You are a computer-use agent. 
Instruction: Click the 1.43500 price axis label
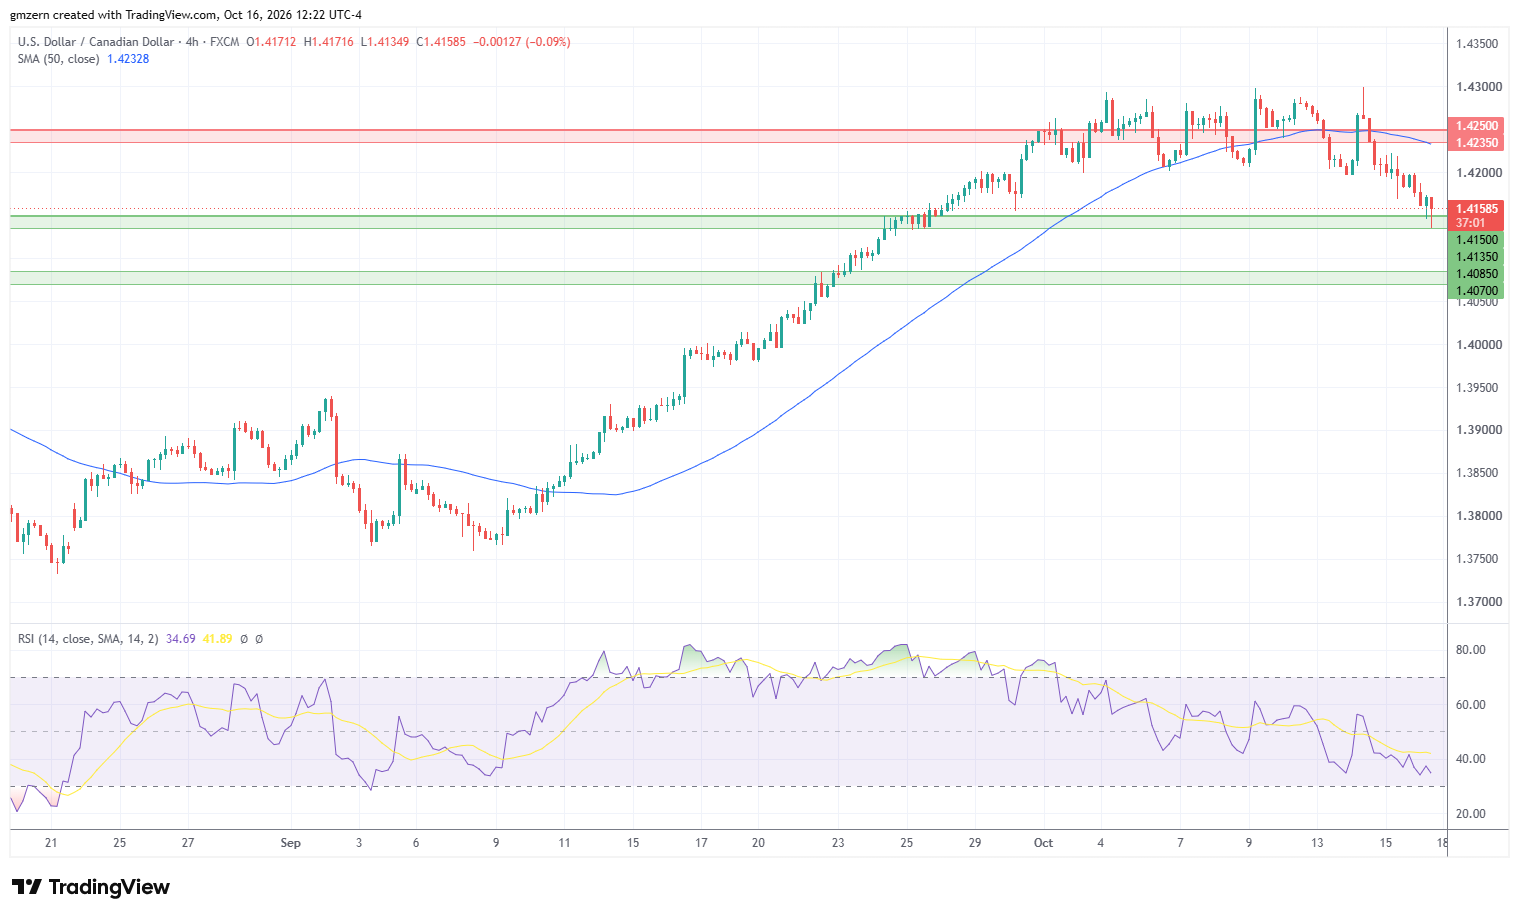tap(1477, 44)
